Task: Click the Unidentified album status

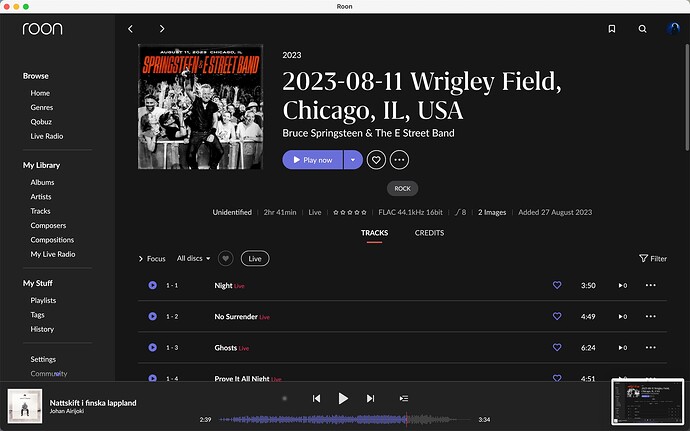Action: pyautogui.click(x=232, y=212)
